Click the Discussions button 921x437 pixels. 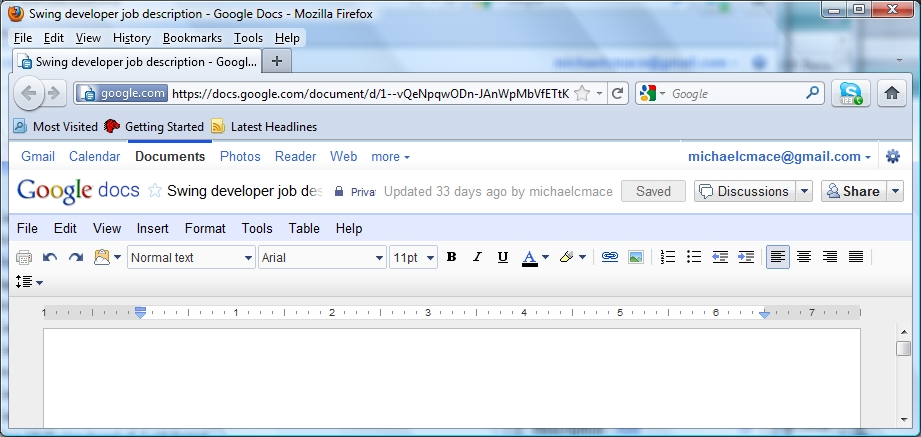pos(745,191)
